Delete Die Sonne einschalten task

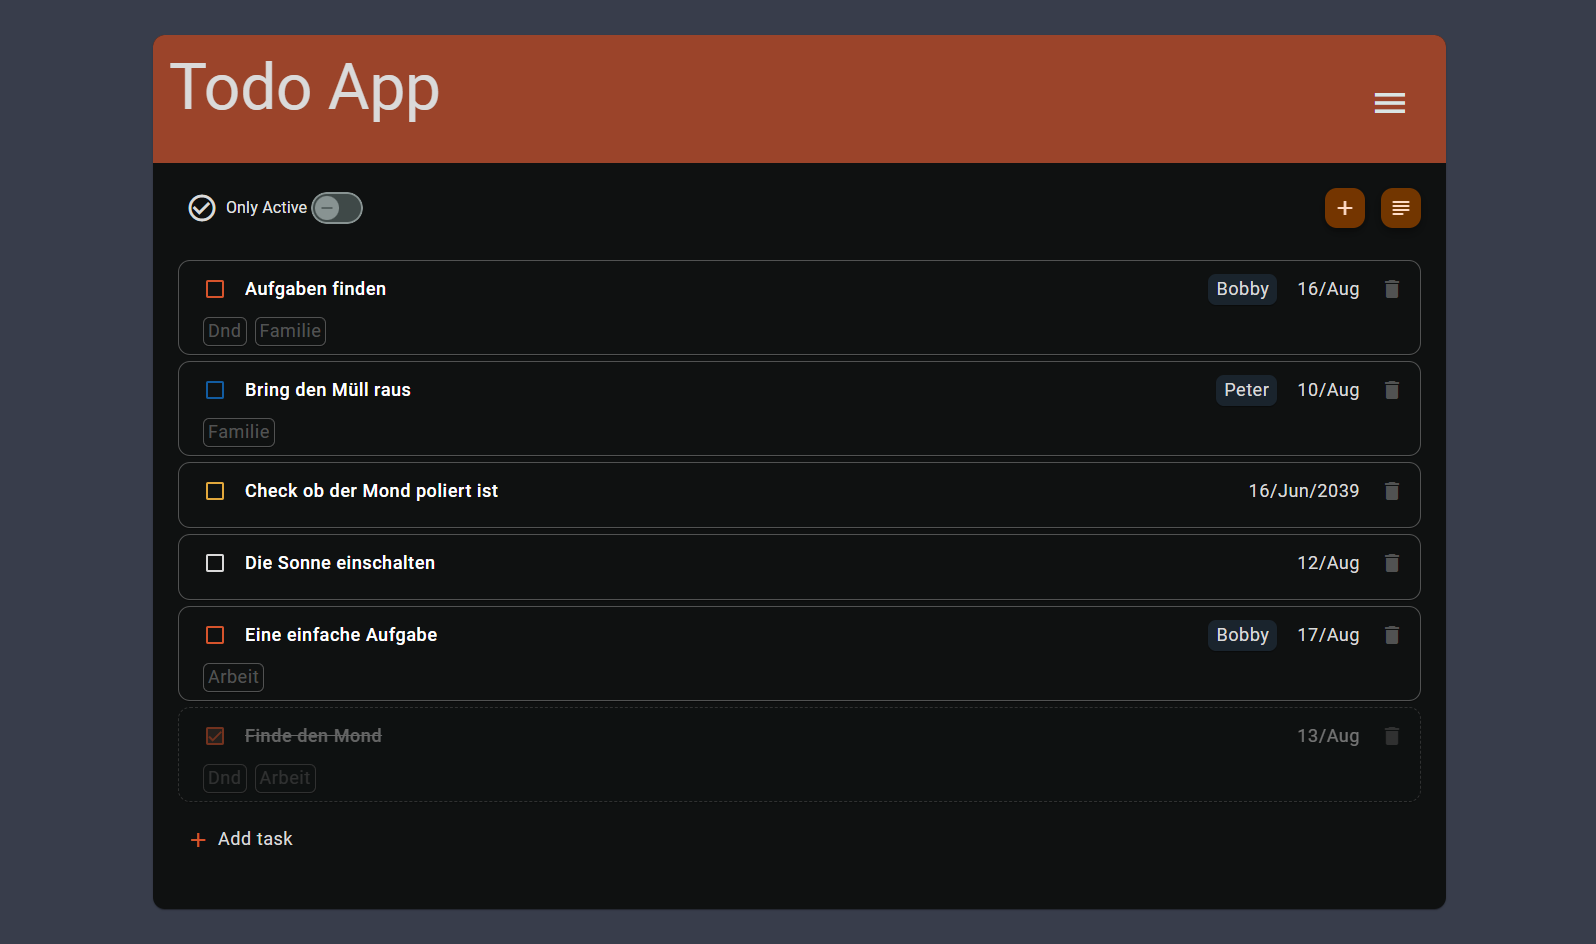tap(1391, 563)
